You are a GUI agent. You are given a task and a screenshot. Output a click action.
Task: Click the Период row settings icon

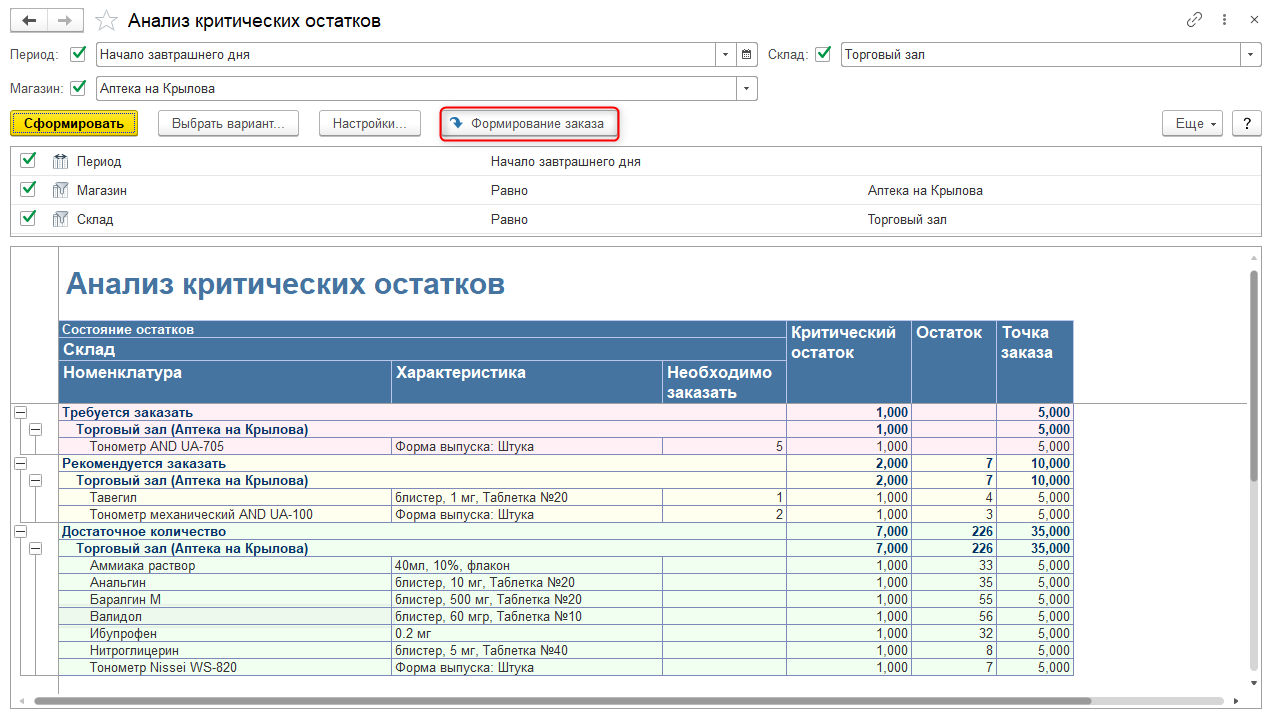coord(59,161)
